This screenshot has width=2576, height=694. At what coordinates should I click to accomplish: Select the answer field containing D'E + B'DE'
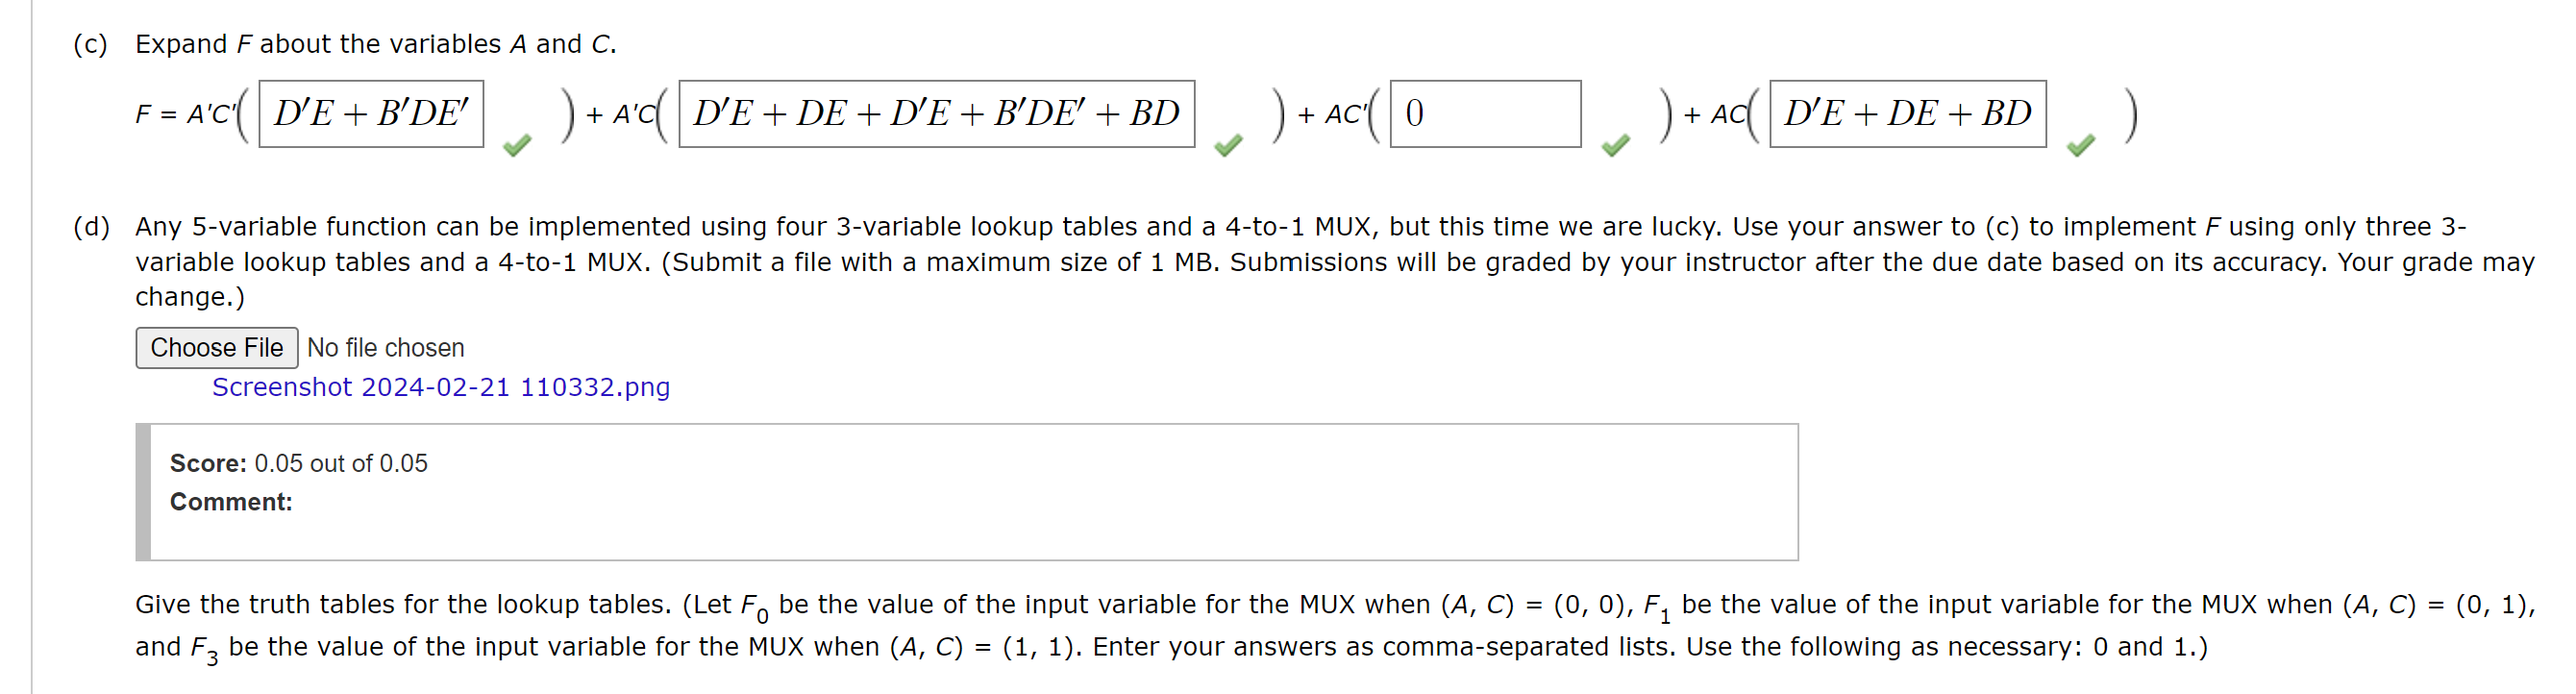[370, 112]
